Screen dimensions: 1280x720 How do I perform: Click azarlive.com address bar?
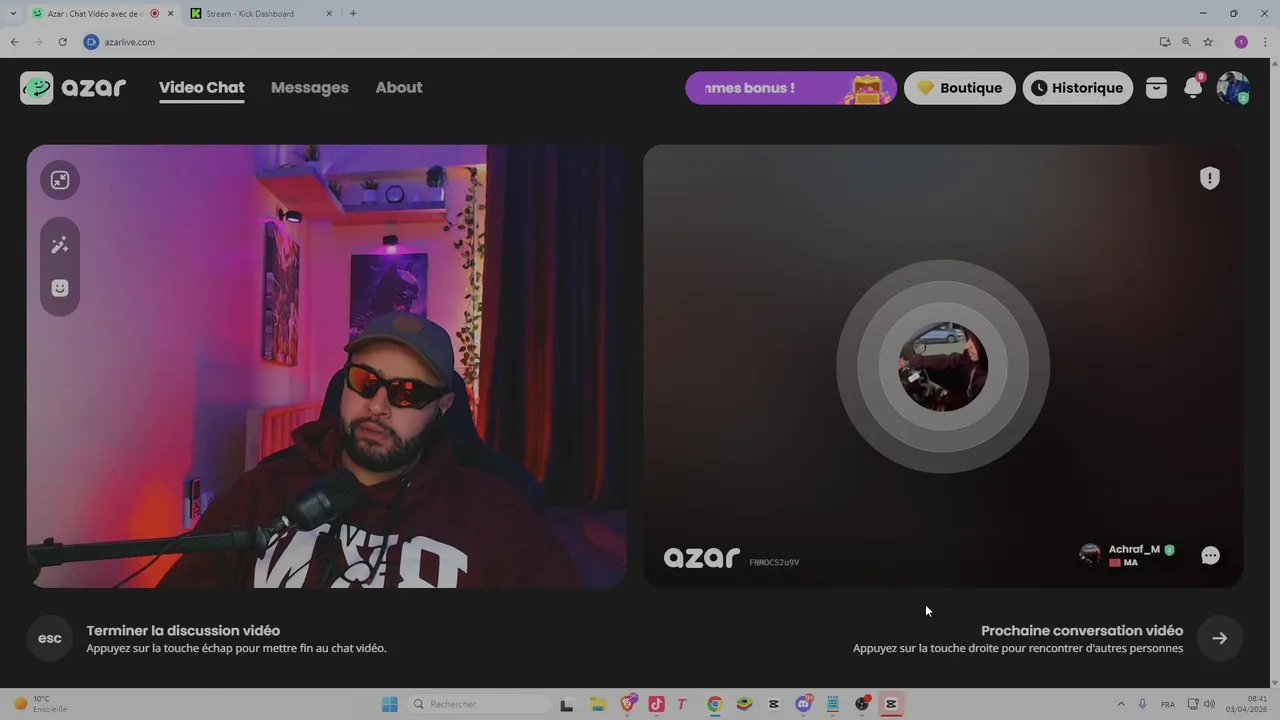pyautogui.click(x=620, y=42)
